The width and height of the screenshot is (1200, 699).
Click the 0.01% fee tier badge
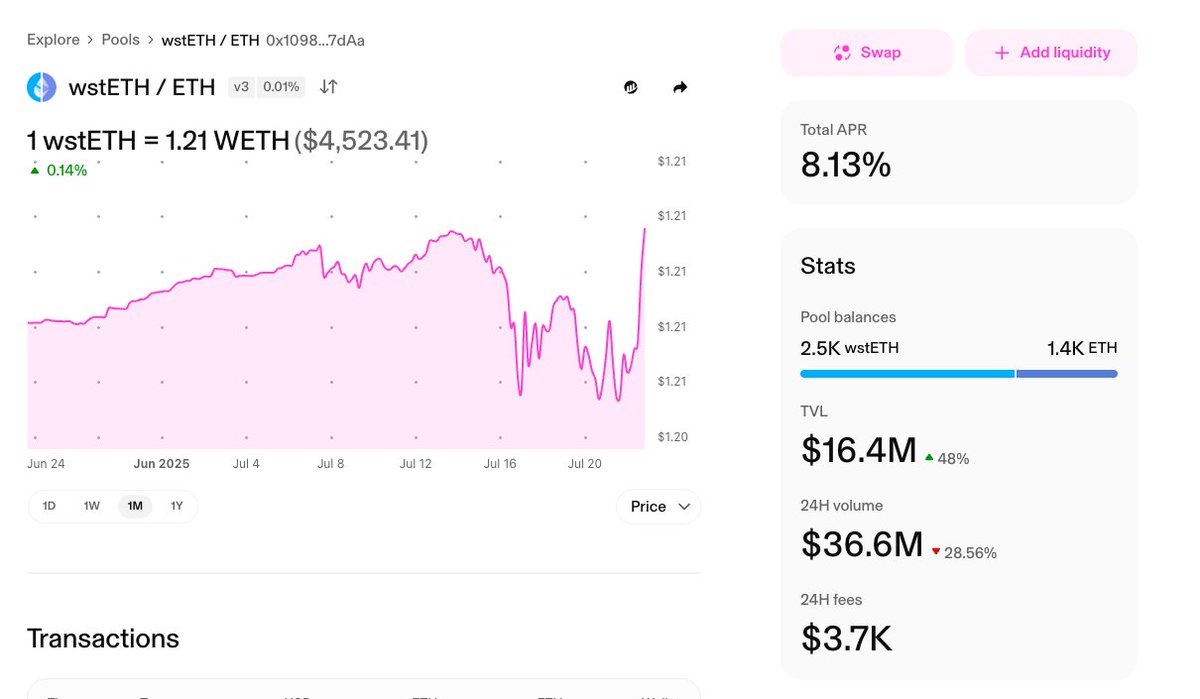pyautogui.click(x=281, y=87)
